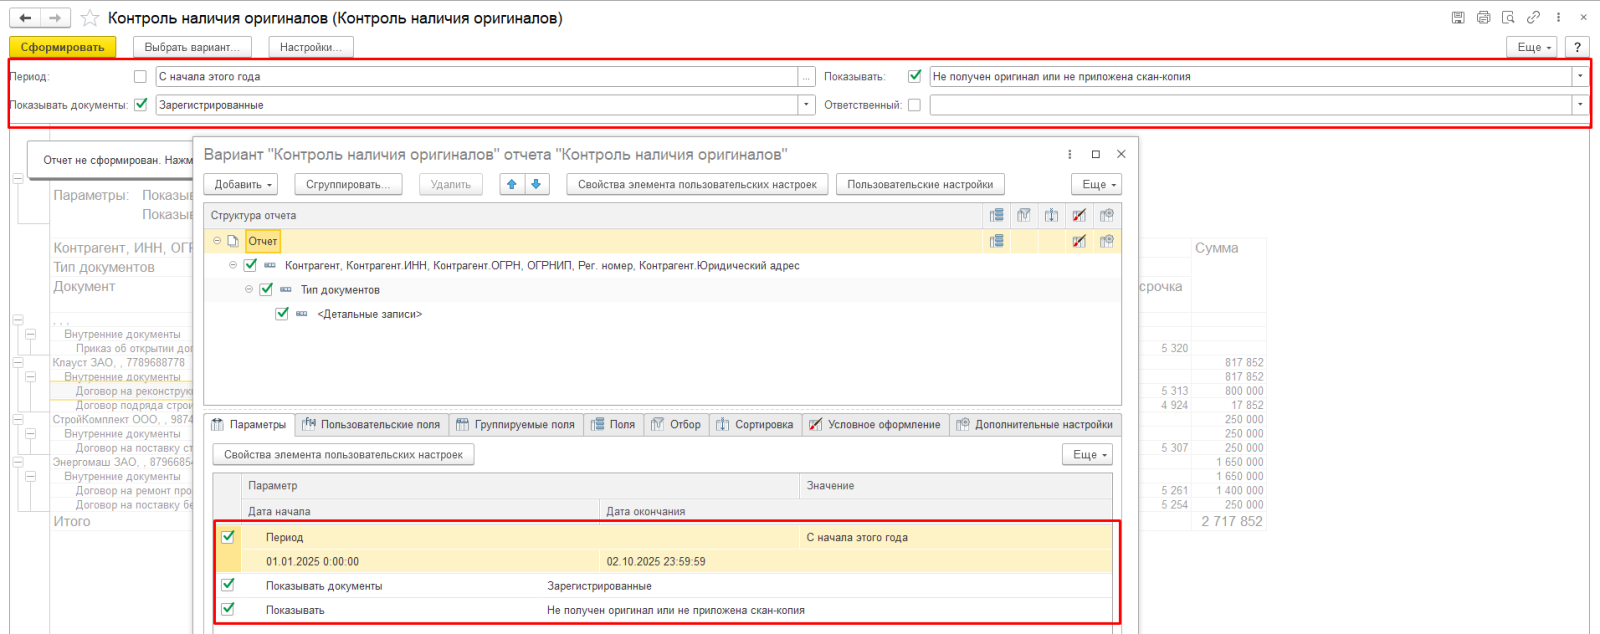Open Показывать dropdown arrow in main form

[x=1580, y=76]
